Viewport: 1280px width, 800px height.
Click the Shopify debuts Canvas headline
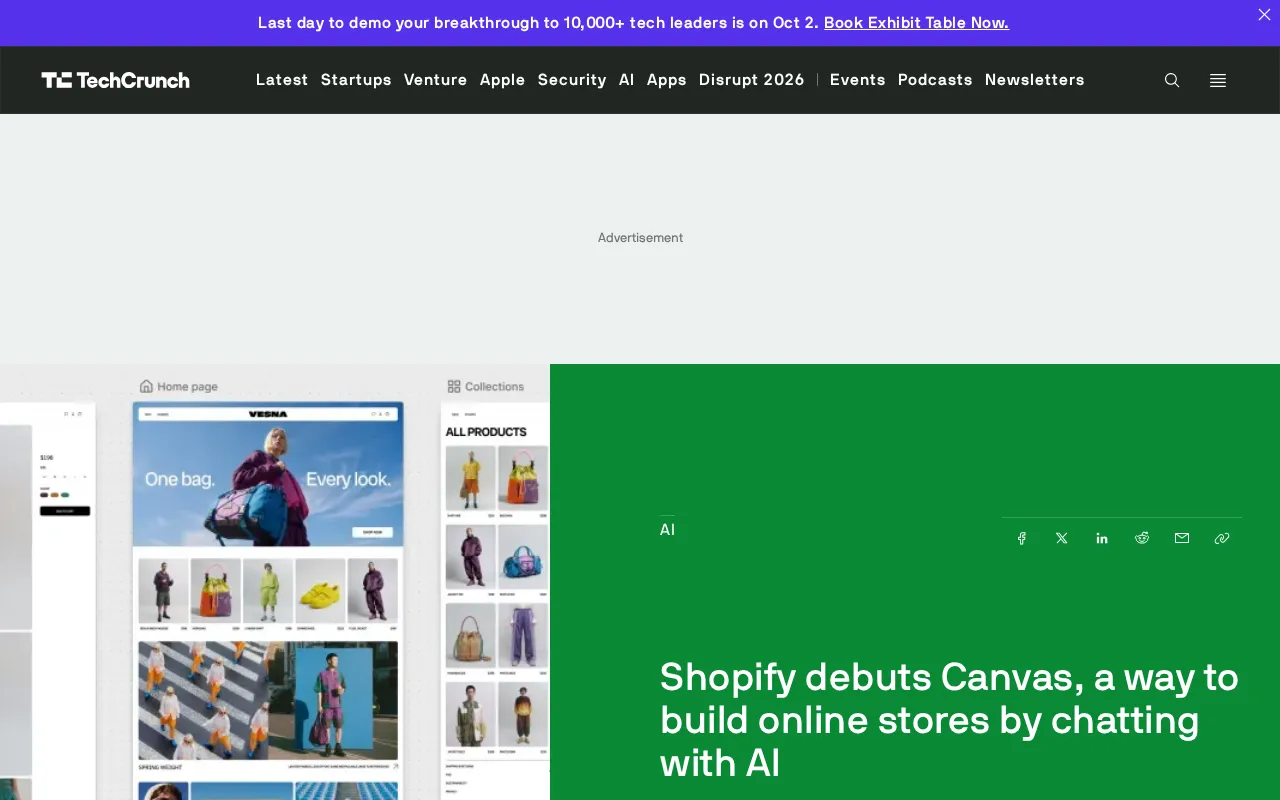[949, 720]
